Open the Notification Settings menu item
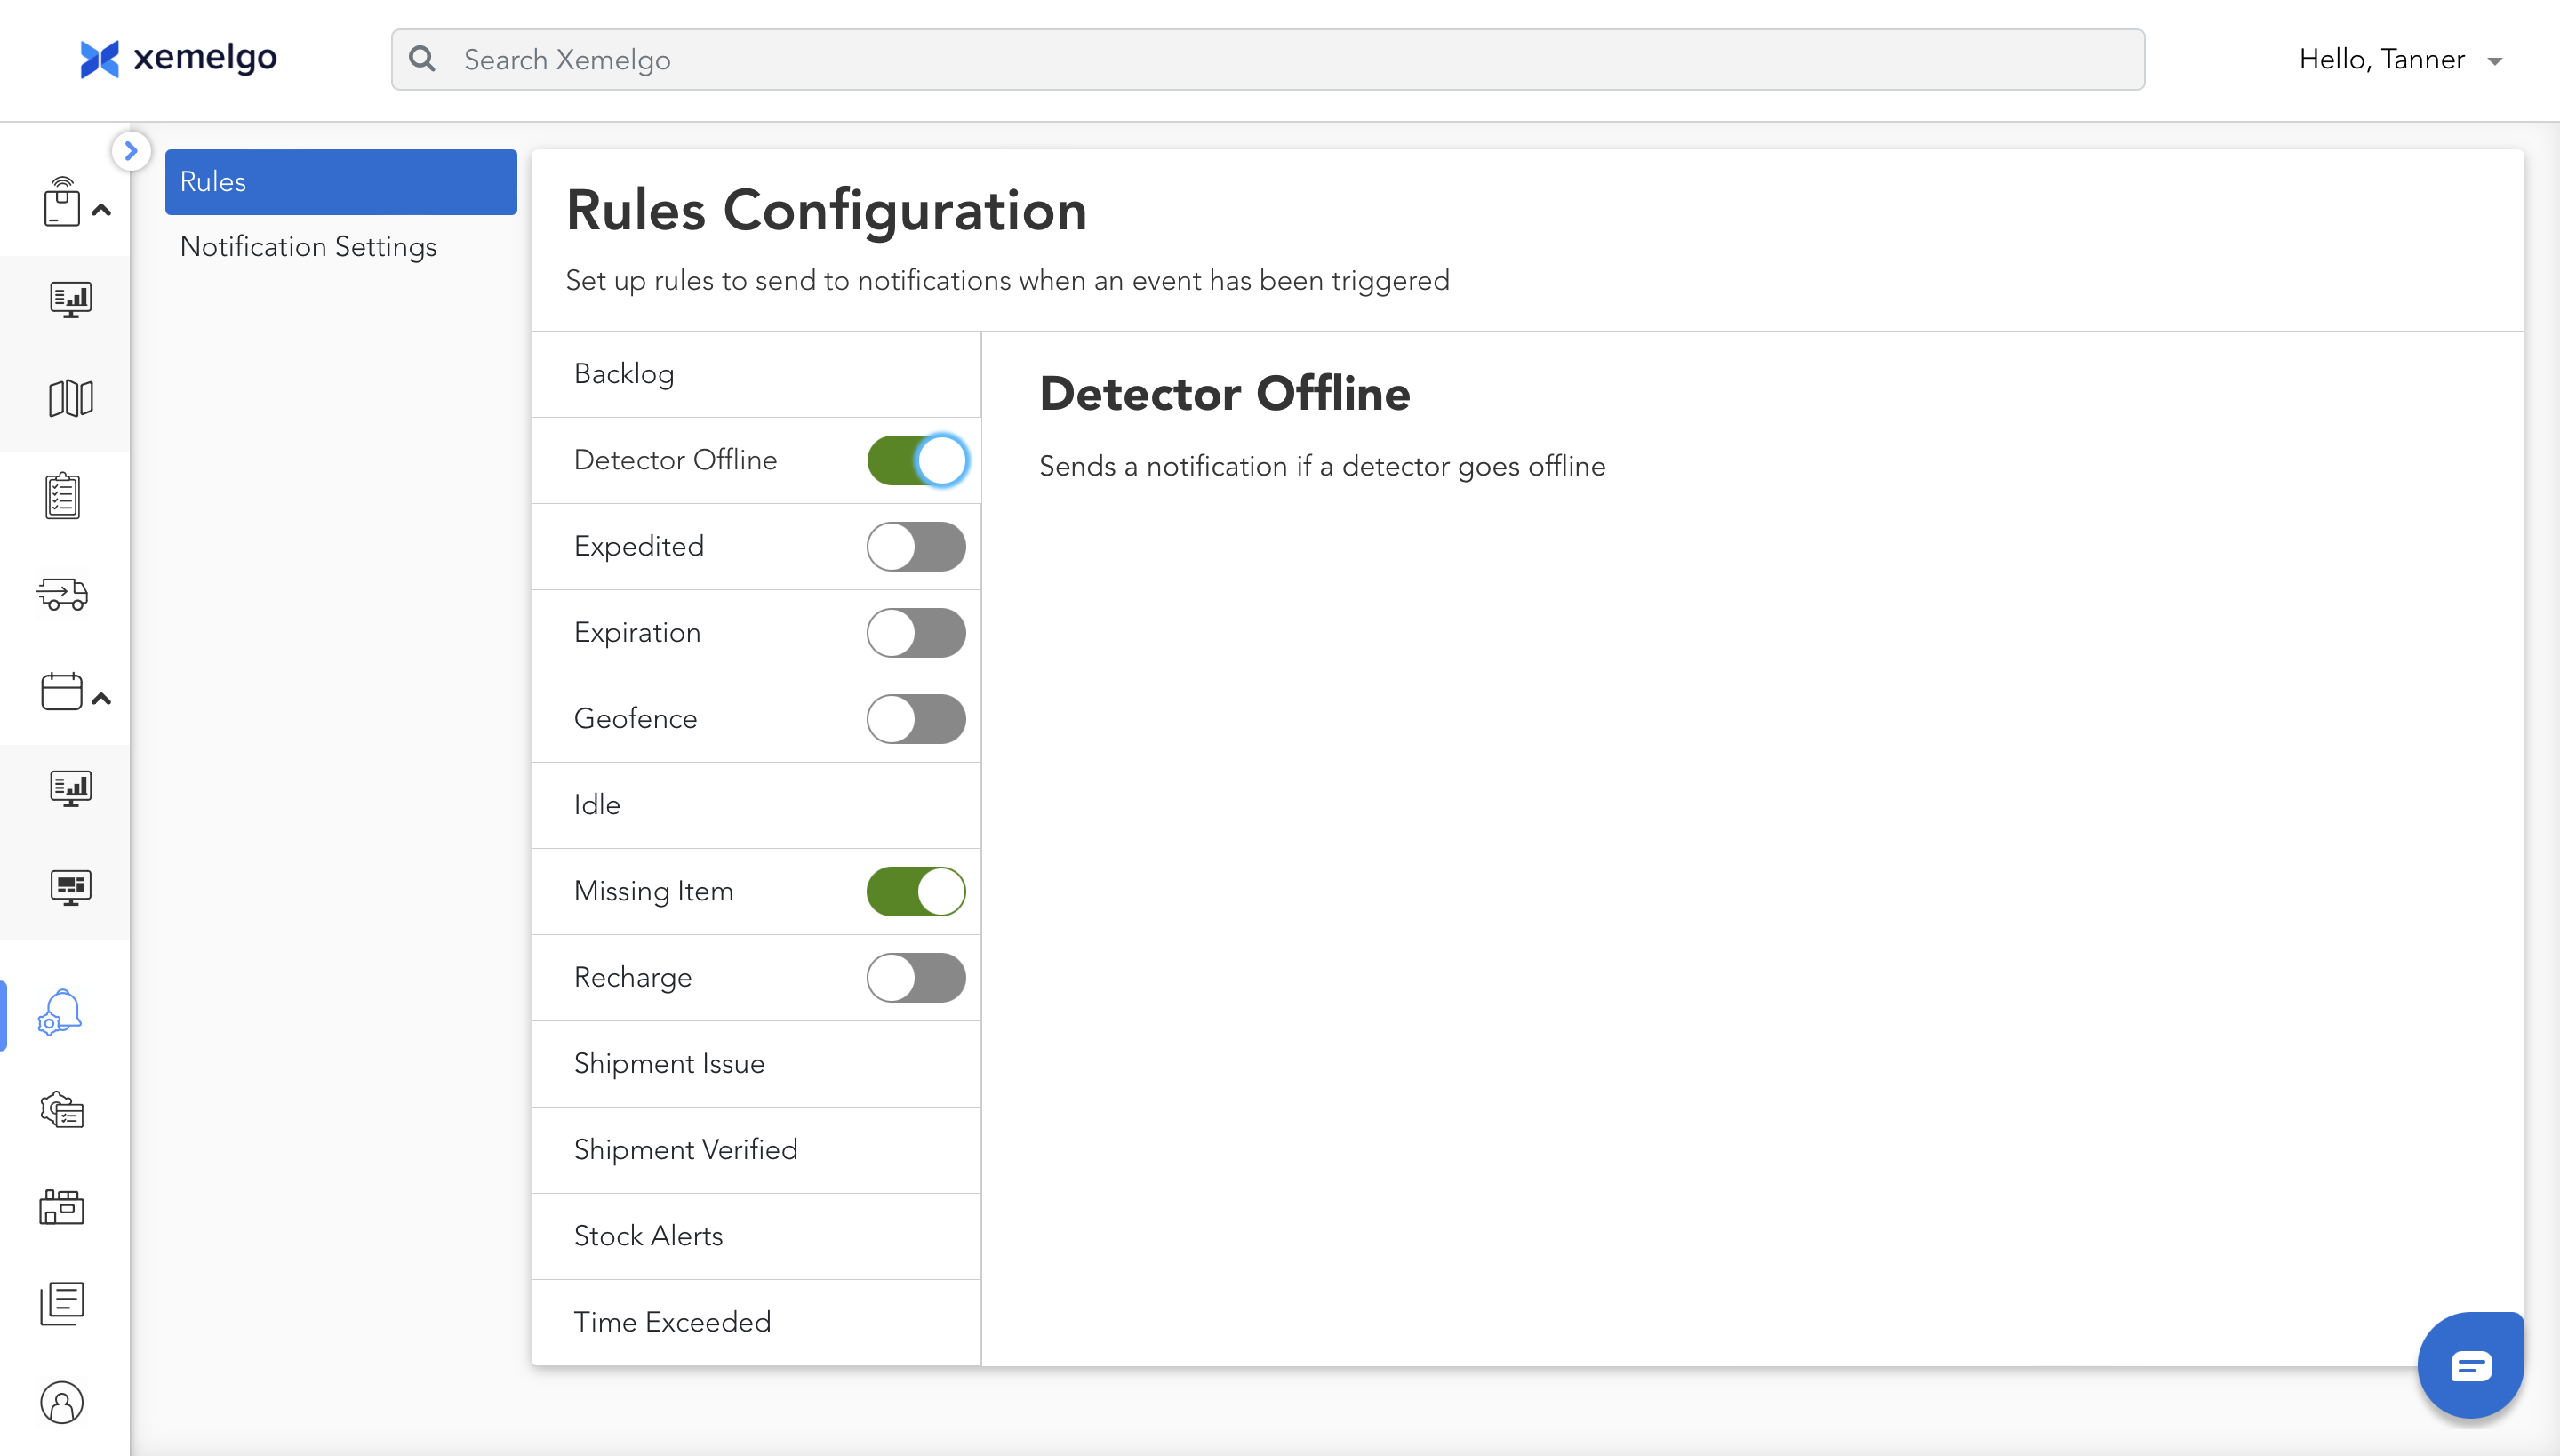Image resolution: width=2560 pixels, height=1456 pixels. 308,246
